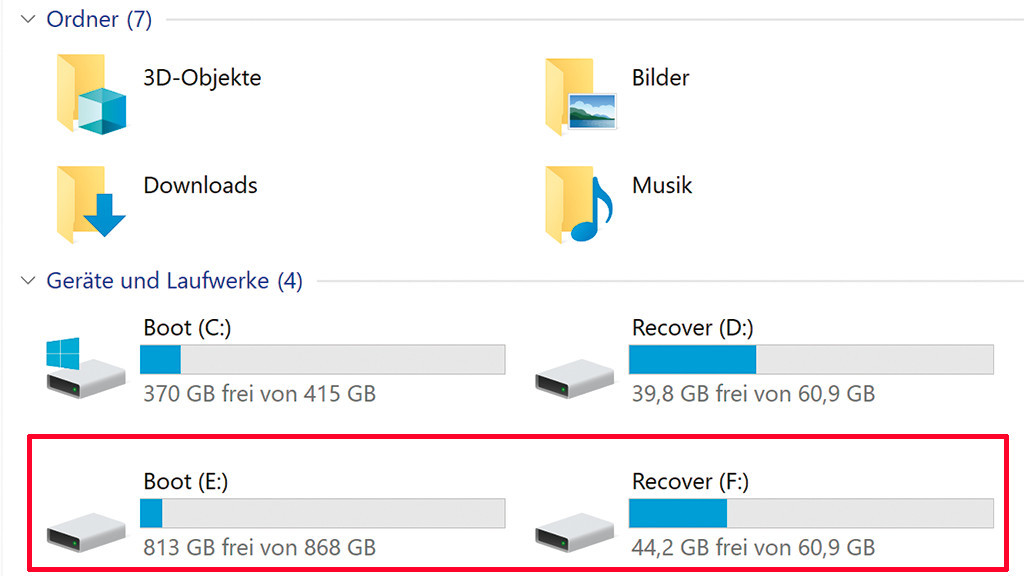Viewport: 1024px width, 576px height.
Task: Click the text 370 GB frei von 415 GB
Action: click(x=259, y=394)
